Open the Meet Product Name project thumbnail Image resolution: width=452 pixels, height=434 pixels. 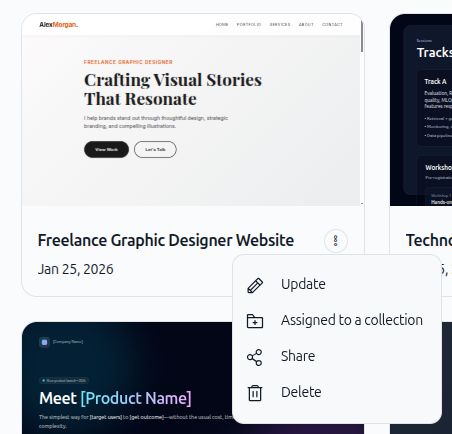(x=128, y=378)
